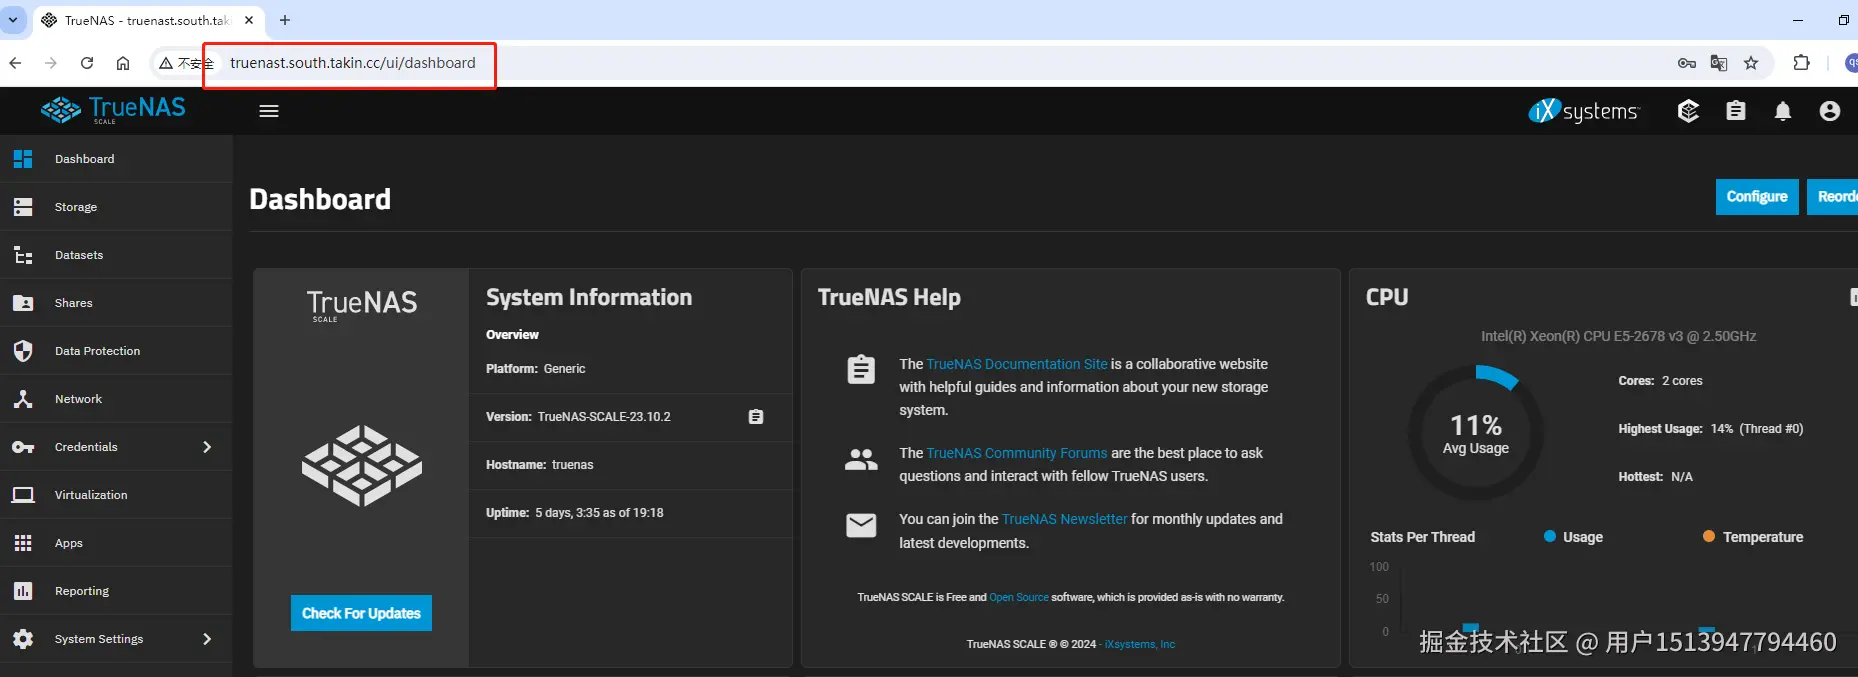Click the Reporting chart icon
This screenshot has height=677, width=1858.
pyautogui.click(x=23, y=591)
